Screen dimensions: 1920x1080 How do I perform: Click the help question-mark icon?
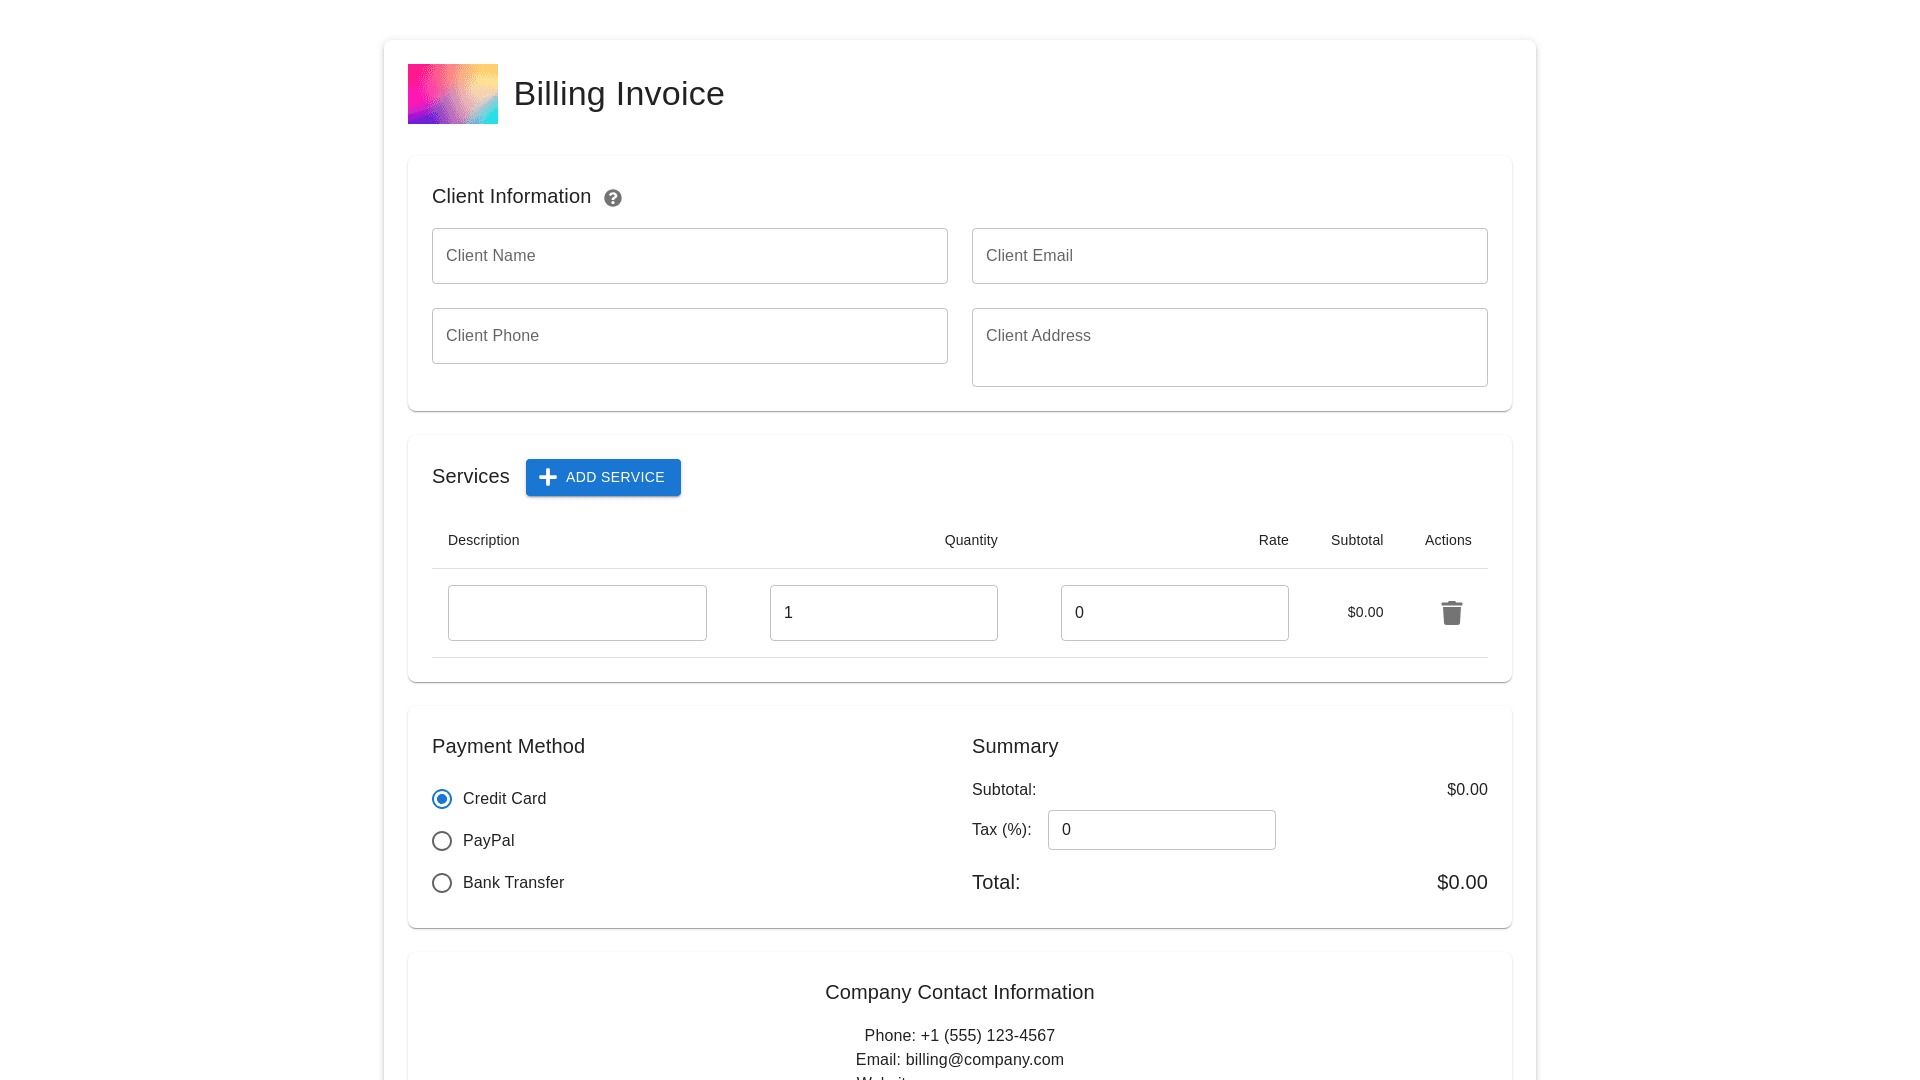(613, 198)
